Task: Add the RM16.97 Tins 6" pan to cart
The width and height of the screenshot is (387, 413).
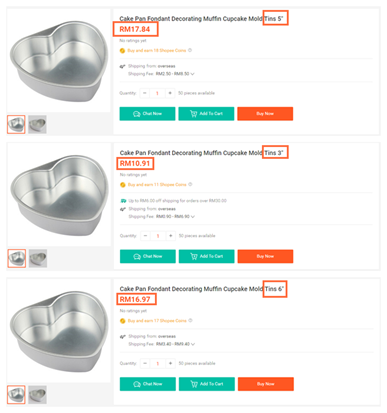Action: (207, 384)
